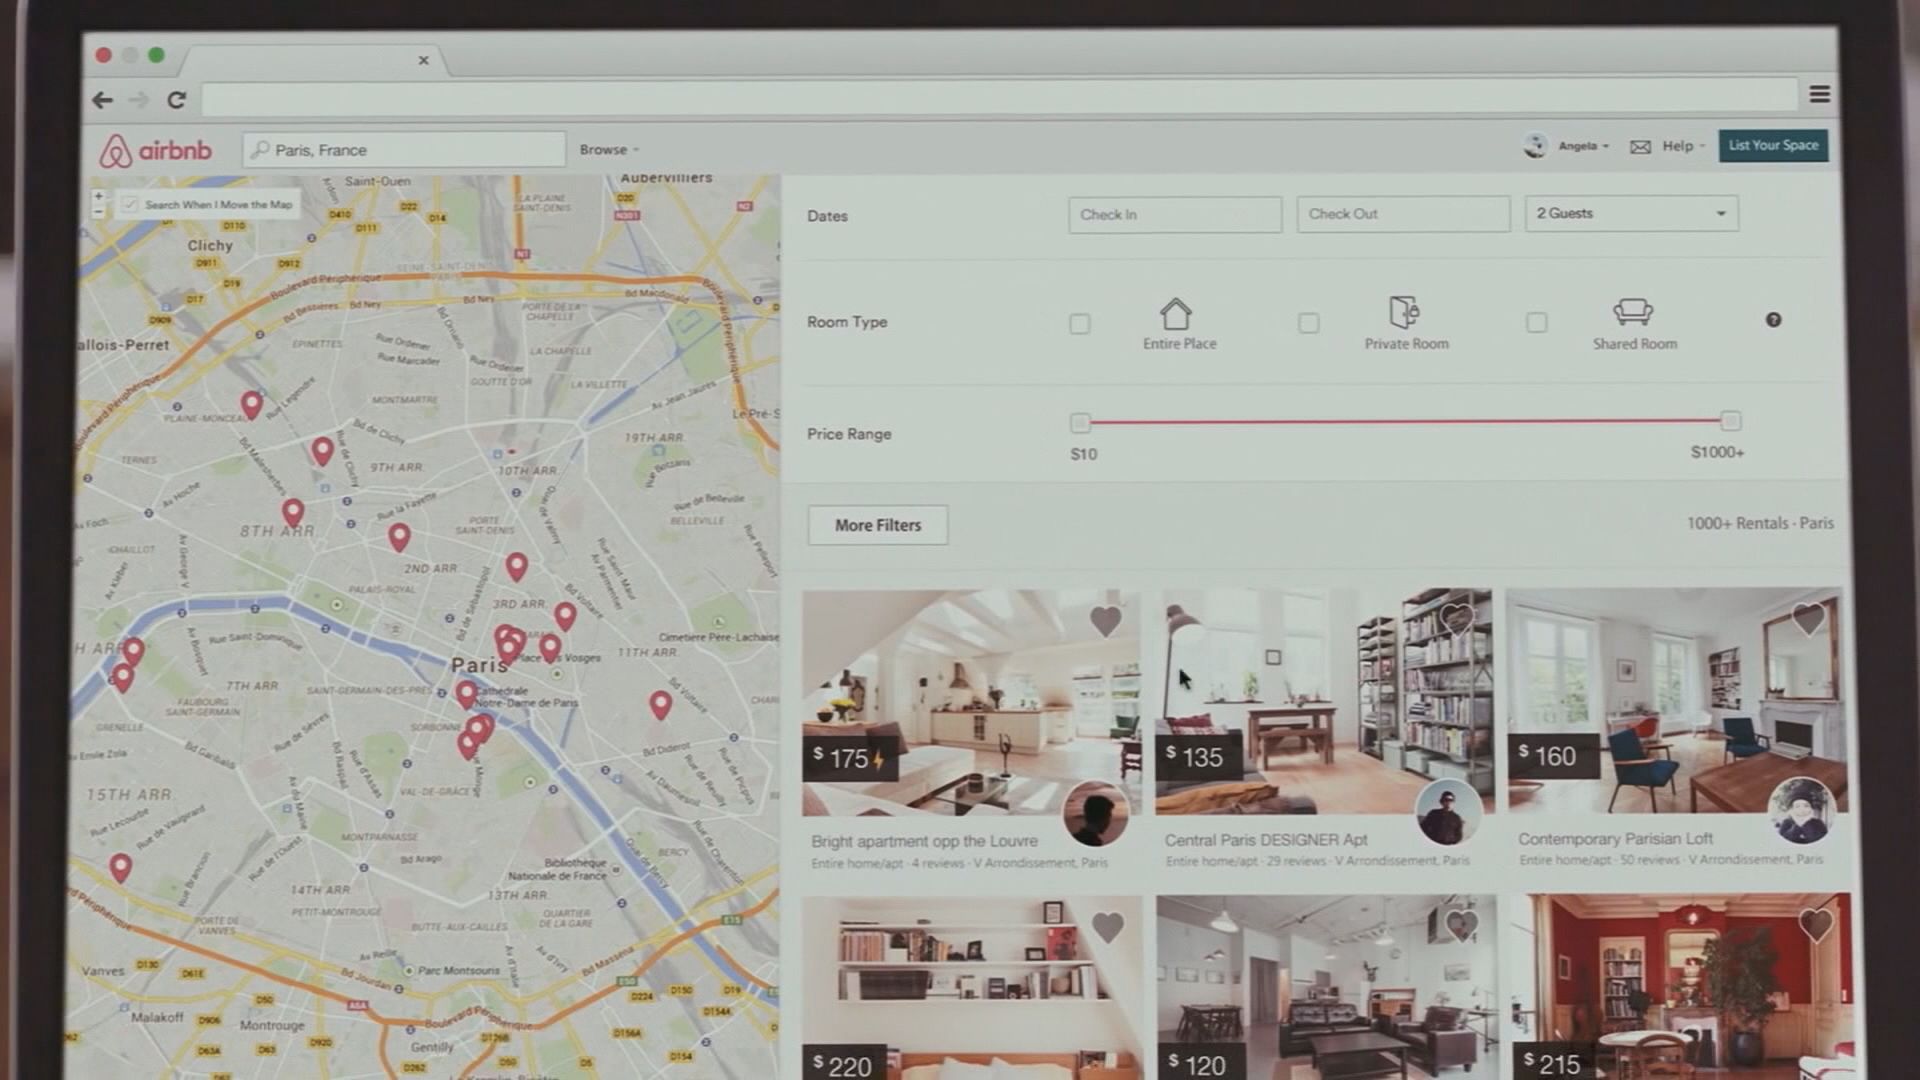
Task: Click the map pin near 8TH ARR
Action: pyautogui.click(x=292, y=513)
